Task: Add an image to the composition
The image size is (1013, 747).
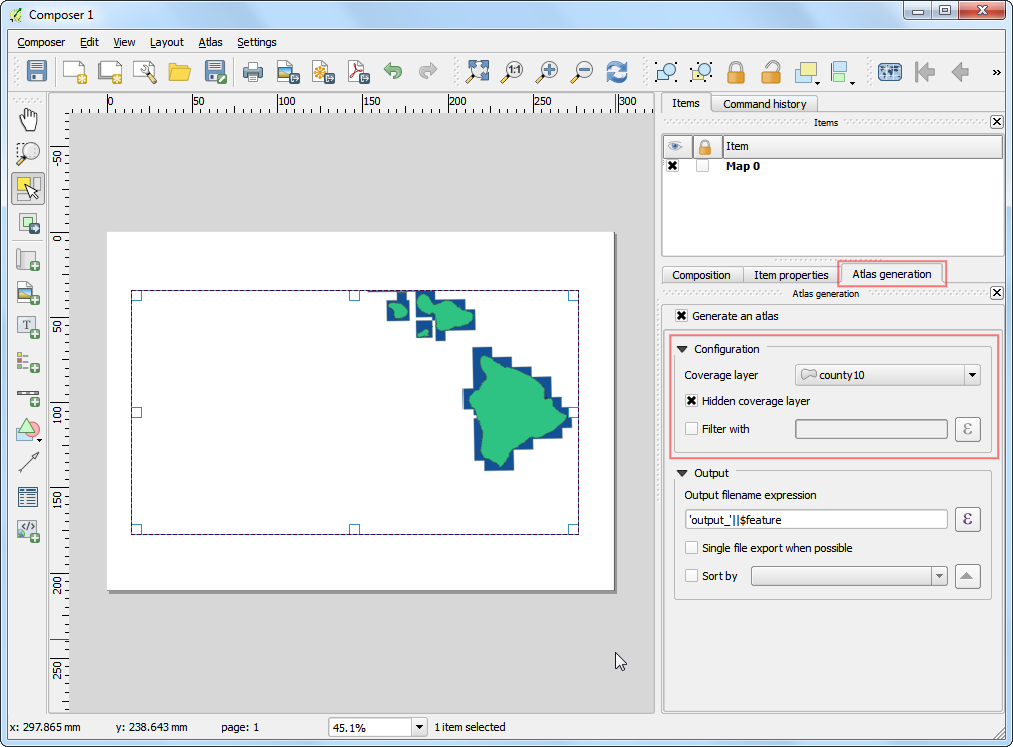Action: 28,293
